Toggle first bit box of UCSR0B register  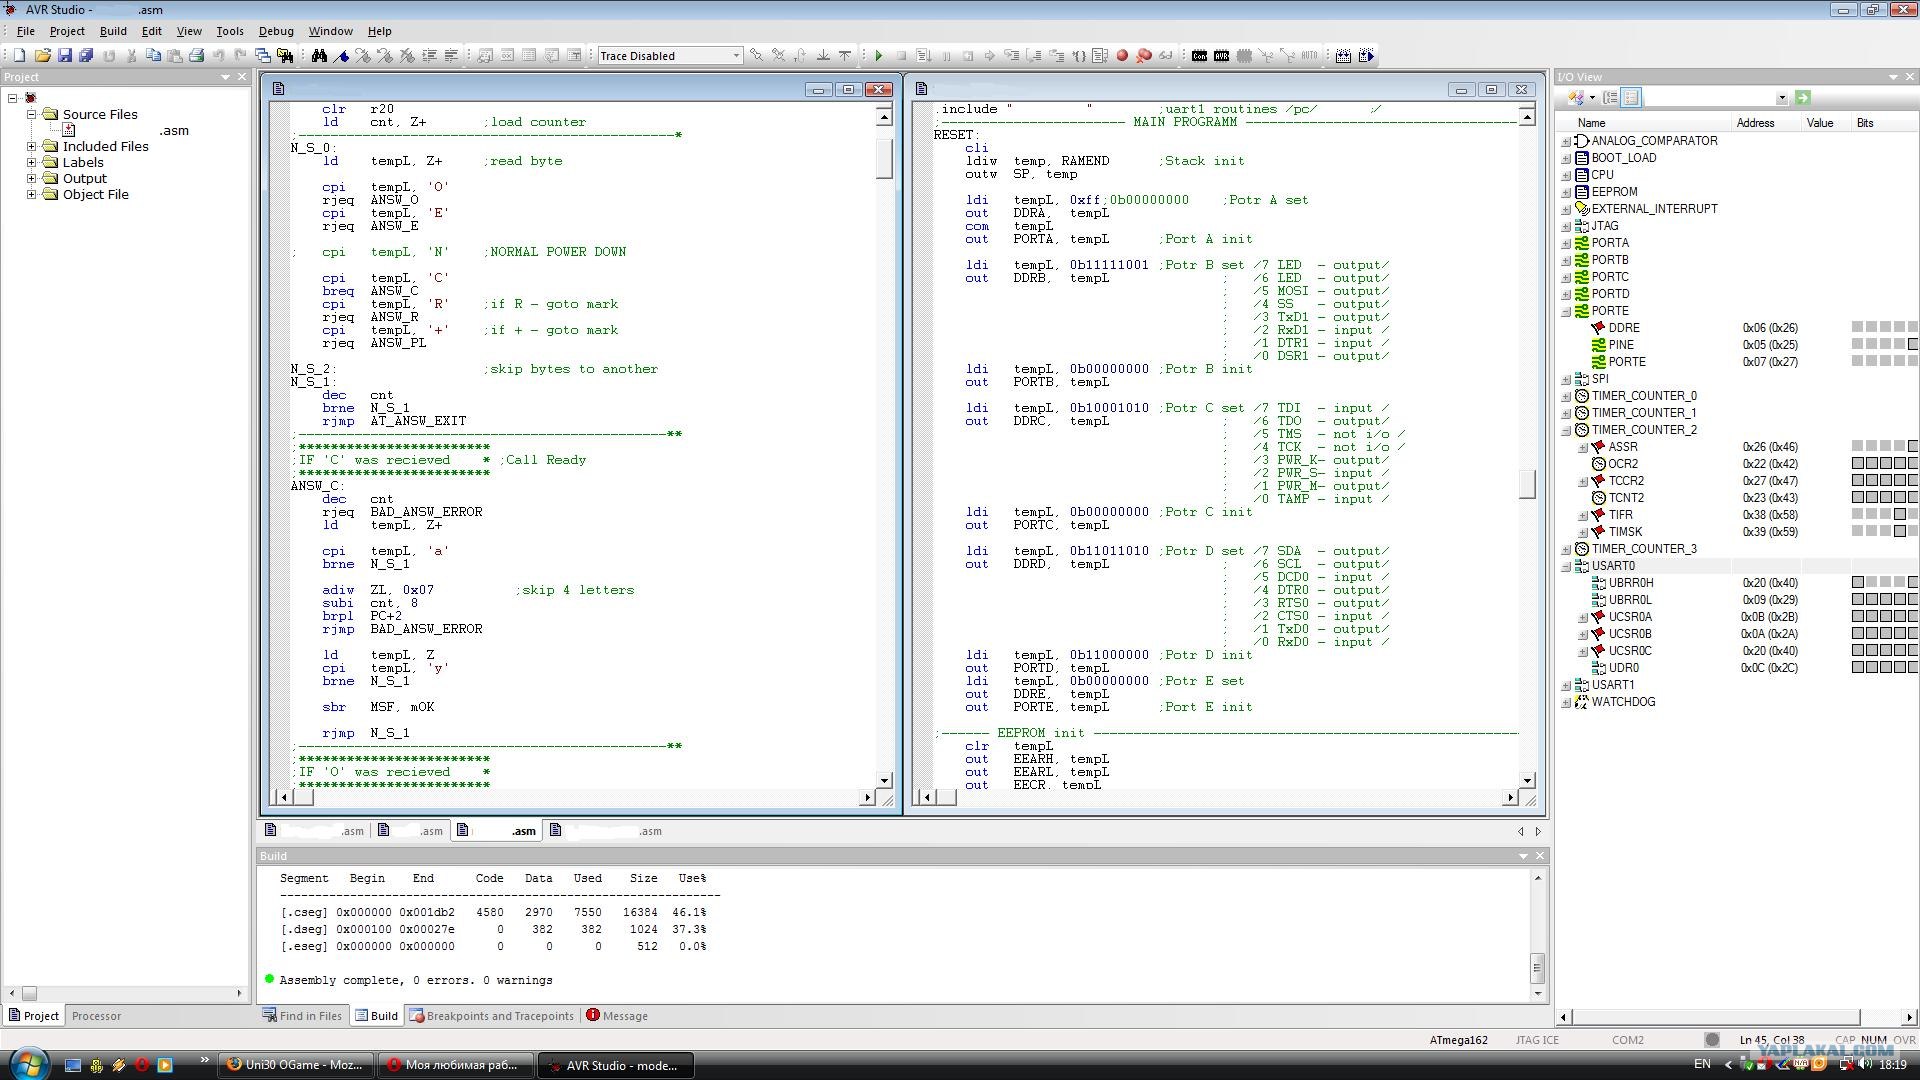point(1858,634)
